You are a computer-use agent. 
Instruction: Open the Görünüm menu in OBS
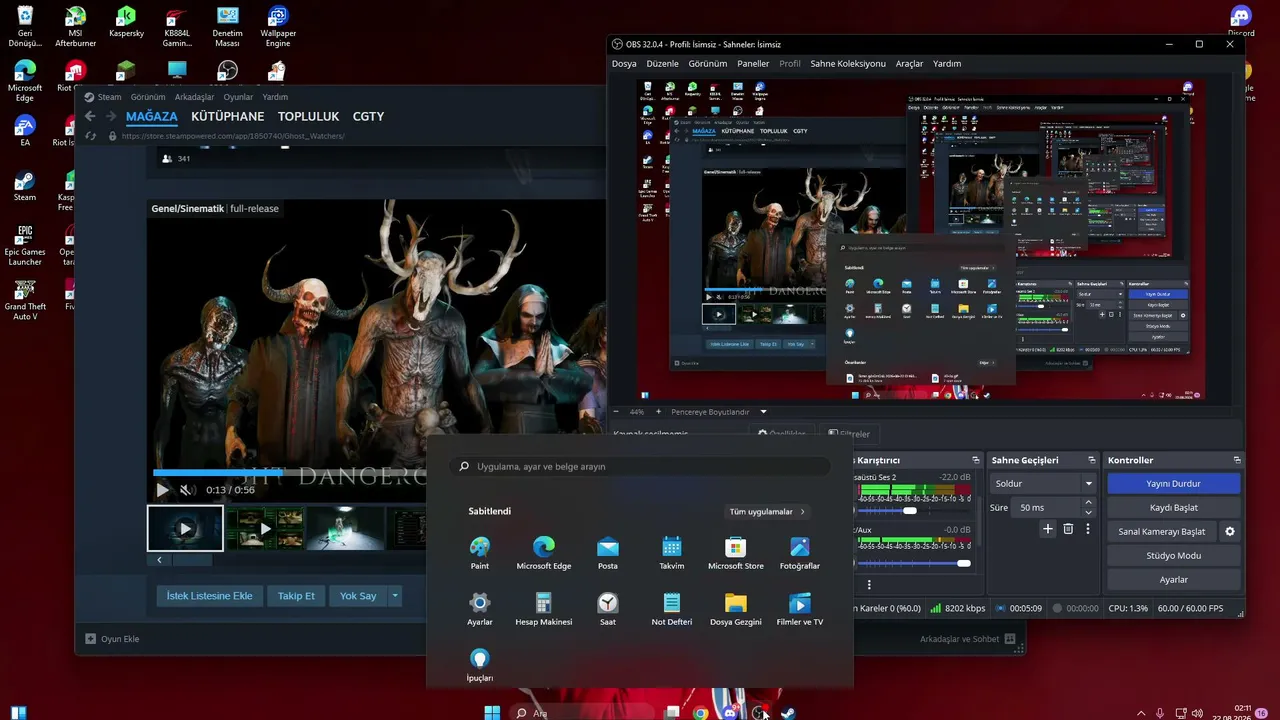[708, 63]
